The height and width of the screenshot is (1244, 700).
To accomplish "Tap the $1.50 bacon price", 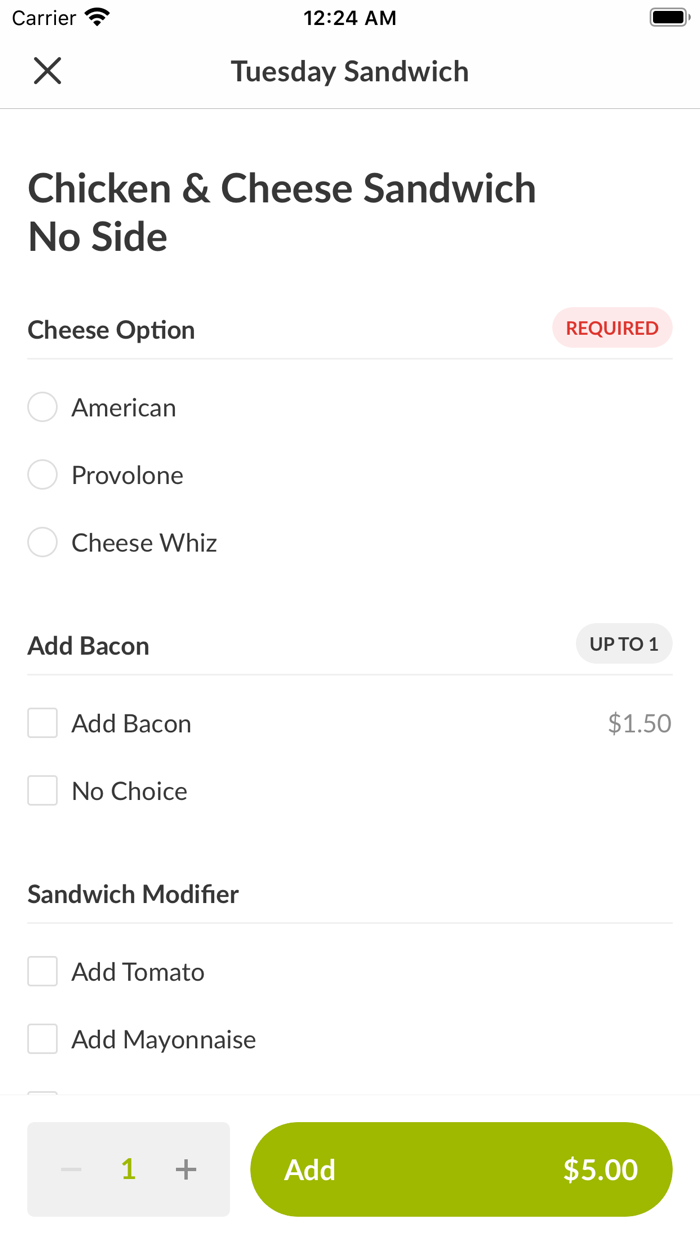I will click(x=639, y=724).
